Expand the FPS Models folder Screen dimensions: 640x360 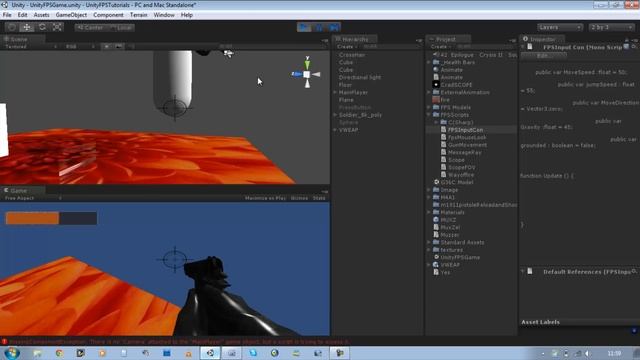[x=429, y=107]
